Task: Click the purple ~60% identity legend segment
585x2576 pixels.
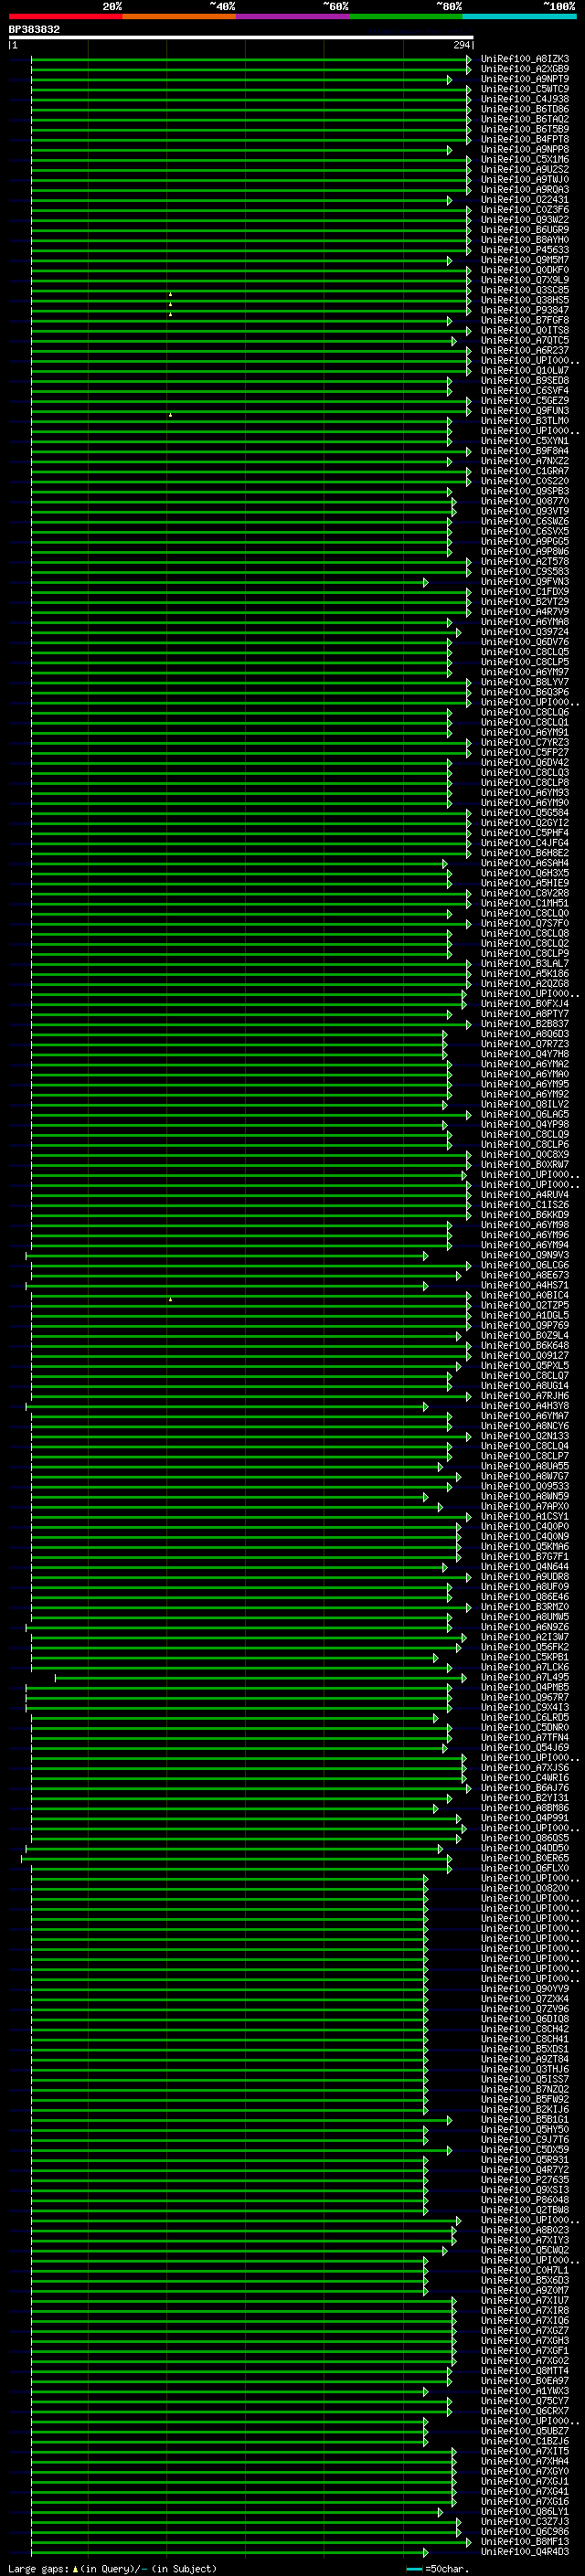Action: [292, 16]
